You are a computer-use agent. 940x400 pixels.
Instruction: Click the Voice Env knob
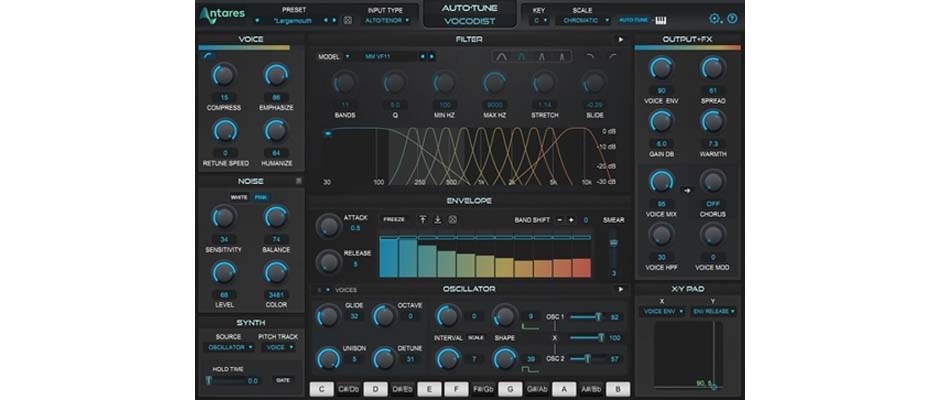point(661,68)
